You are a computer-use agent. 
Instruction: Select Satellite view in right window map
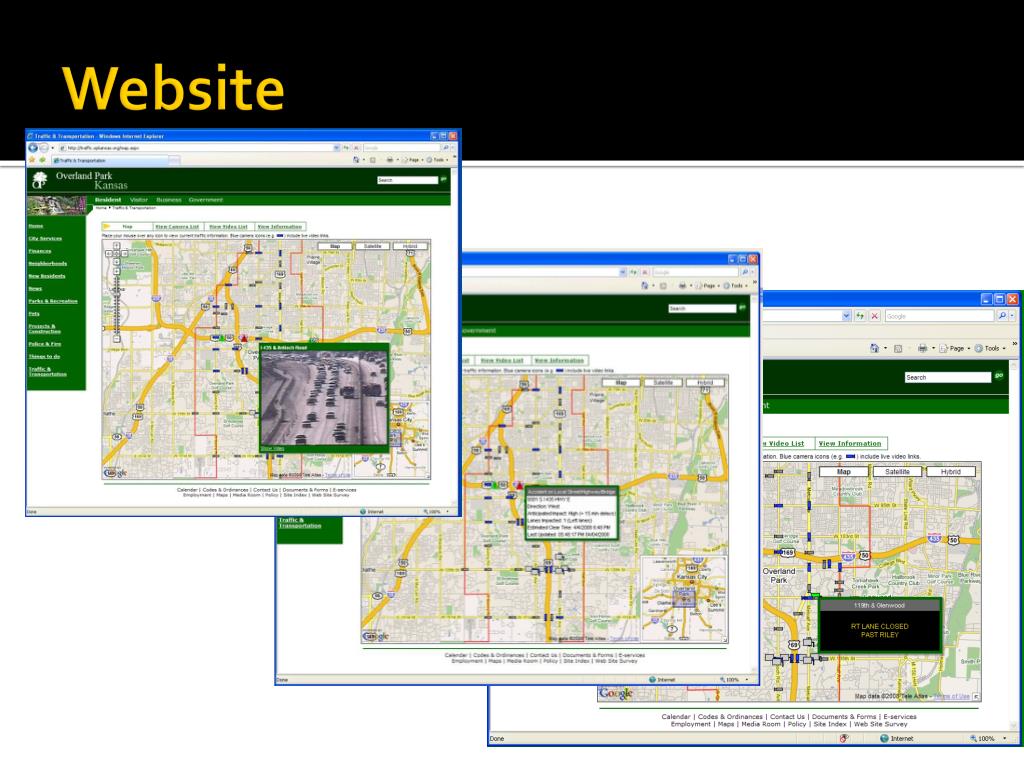(897, 472)
